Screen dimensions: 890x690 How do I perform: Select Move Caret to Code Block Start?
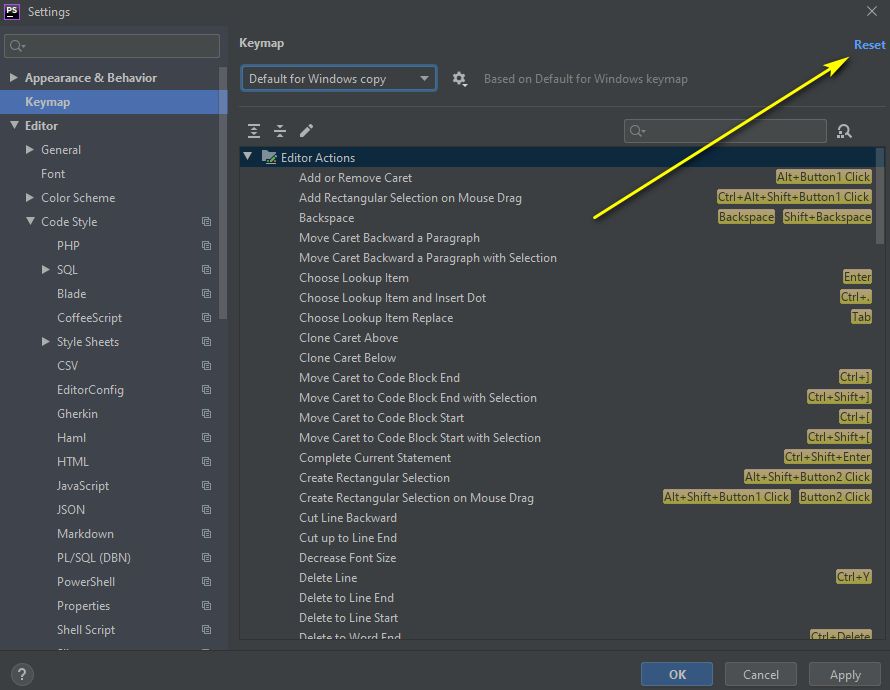[x=556, y=418]
